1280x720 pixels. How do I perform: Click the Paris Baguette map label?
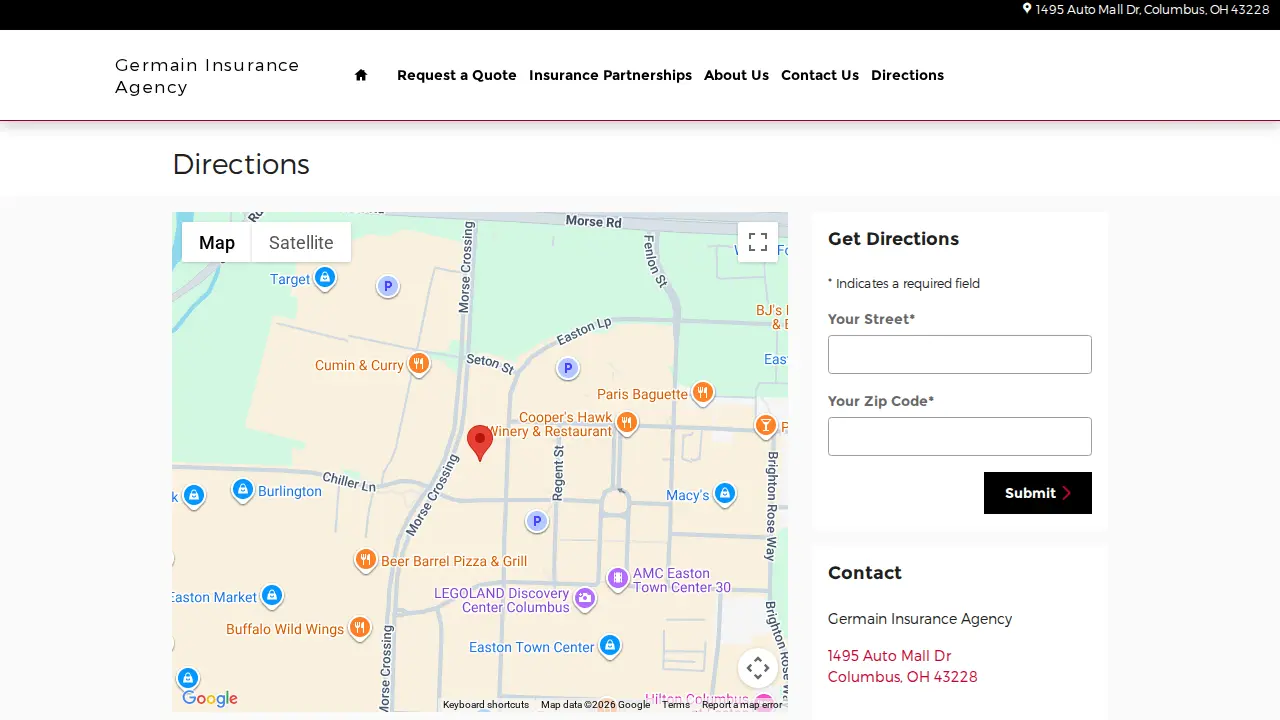pos(642,394)
